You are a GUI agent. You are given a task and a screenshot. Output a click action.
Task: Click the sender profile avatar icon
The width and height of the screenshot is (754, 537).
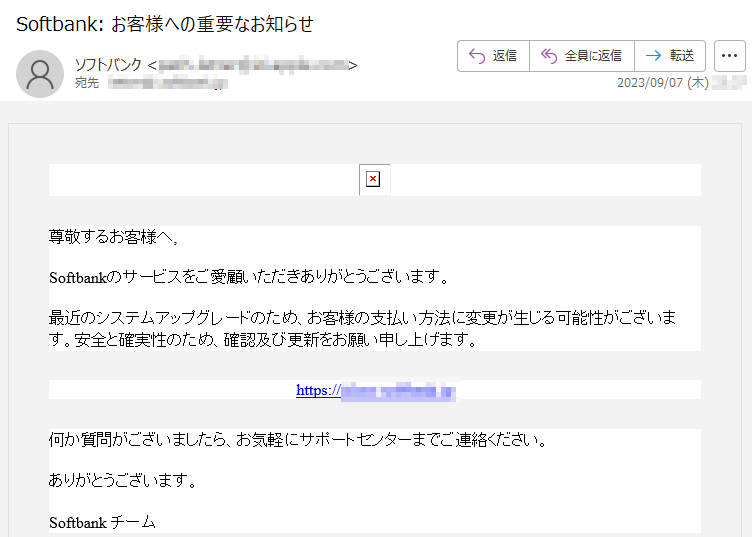(40, 74)
